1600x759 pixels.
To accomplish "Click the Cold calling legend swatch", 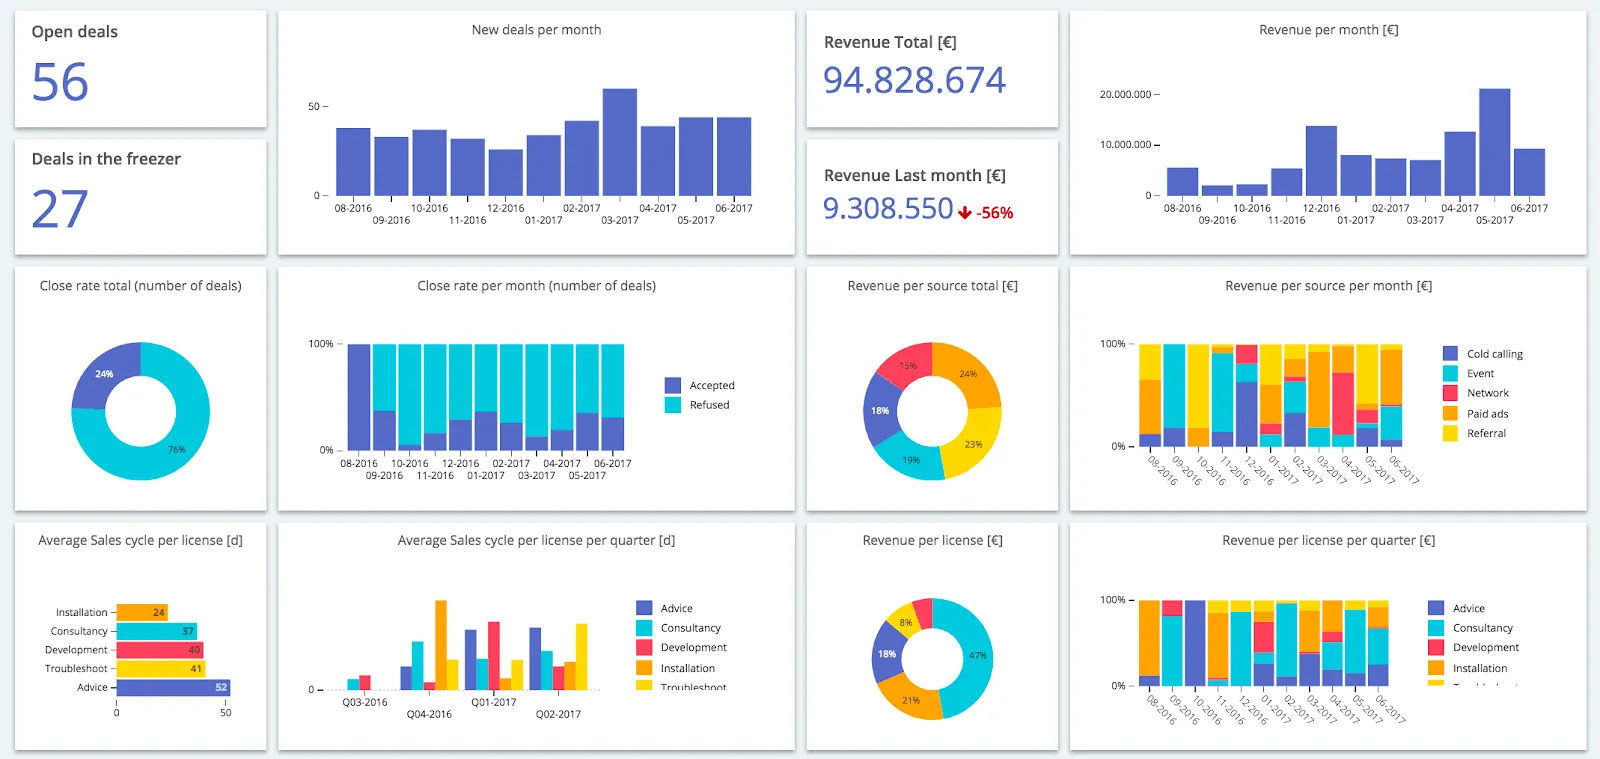I will 1451,354.
